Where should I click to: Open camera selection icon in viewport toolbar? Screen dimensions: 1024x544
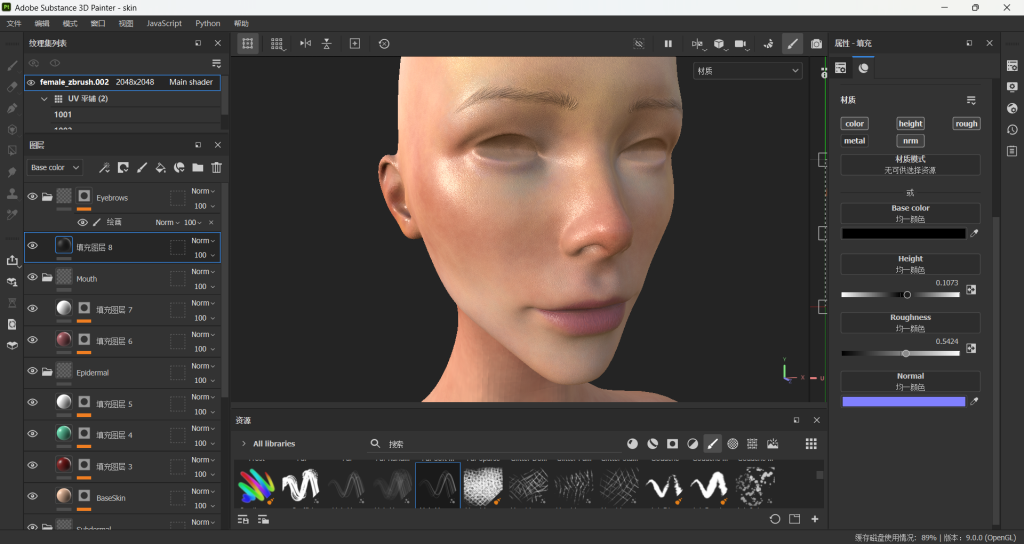(x=741, y=43)
